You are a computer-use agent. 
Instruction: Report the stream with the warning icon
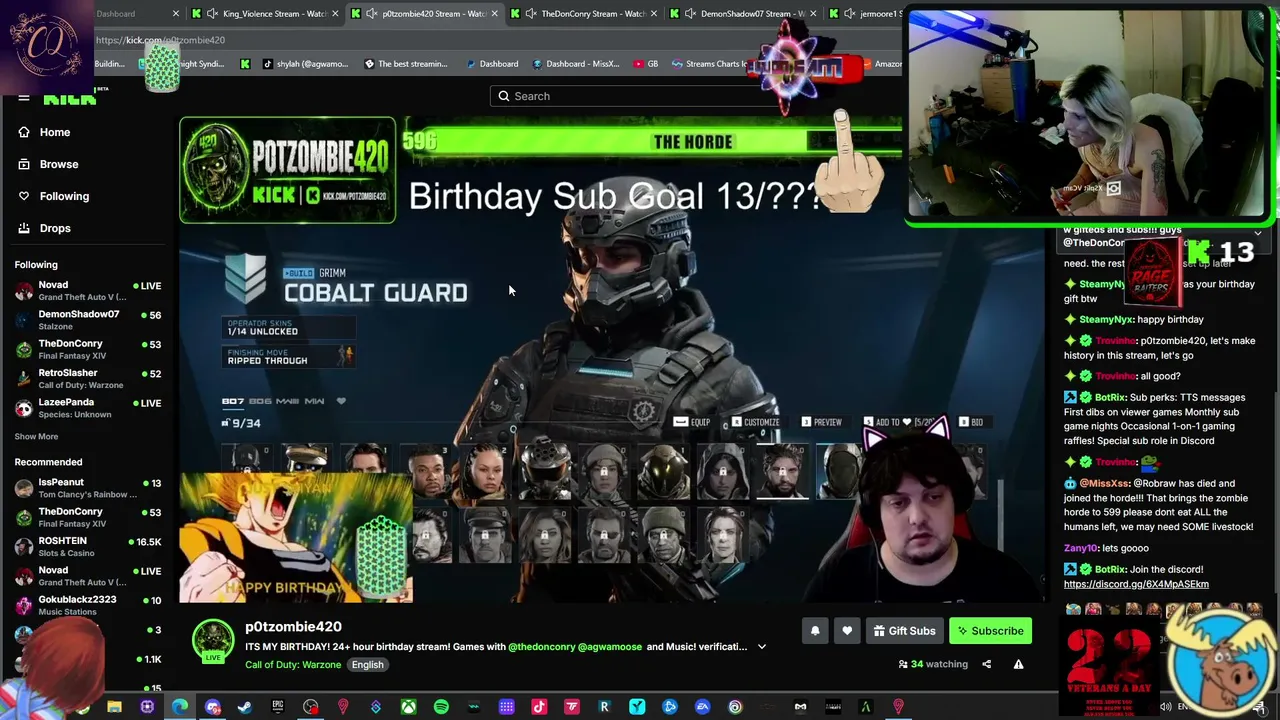1018,664
